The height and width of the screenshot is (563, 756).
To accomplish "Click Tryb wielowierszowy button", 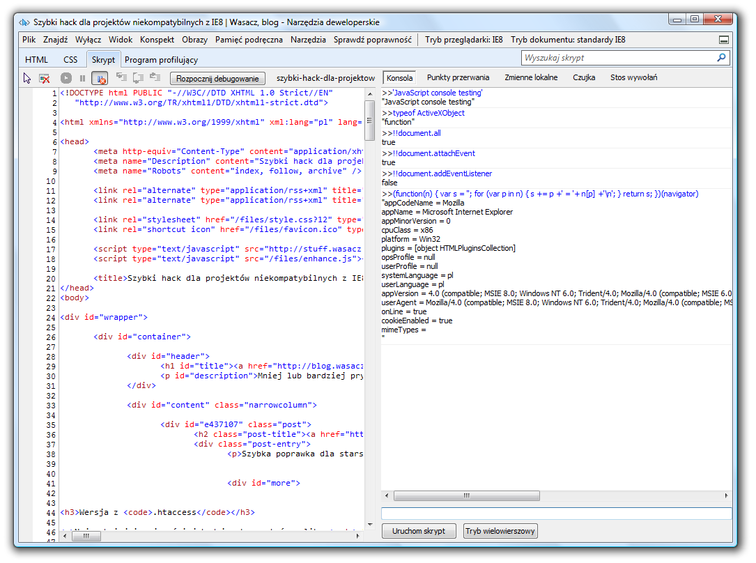I will 500,531.
